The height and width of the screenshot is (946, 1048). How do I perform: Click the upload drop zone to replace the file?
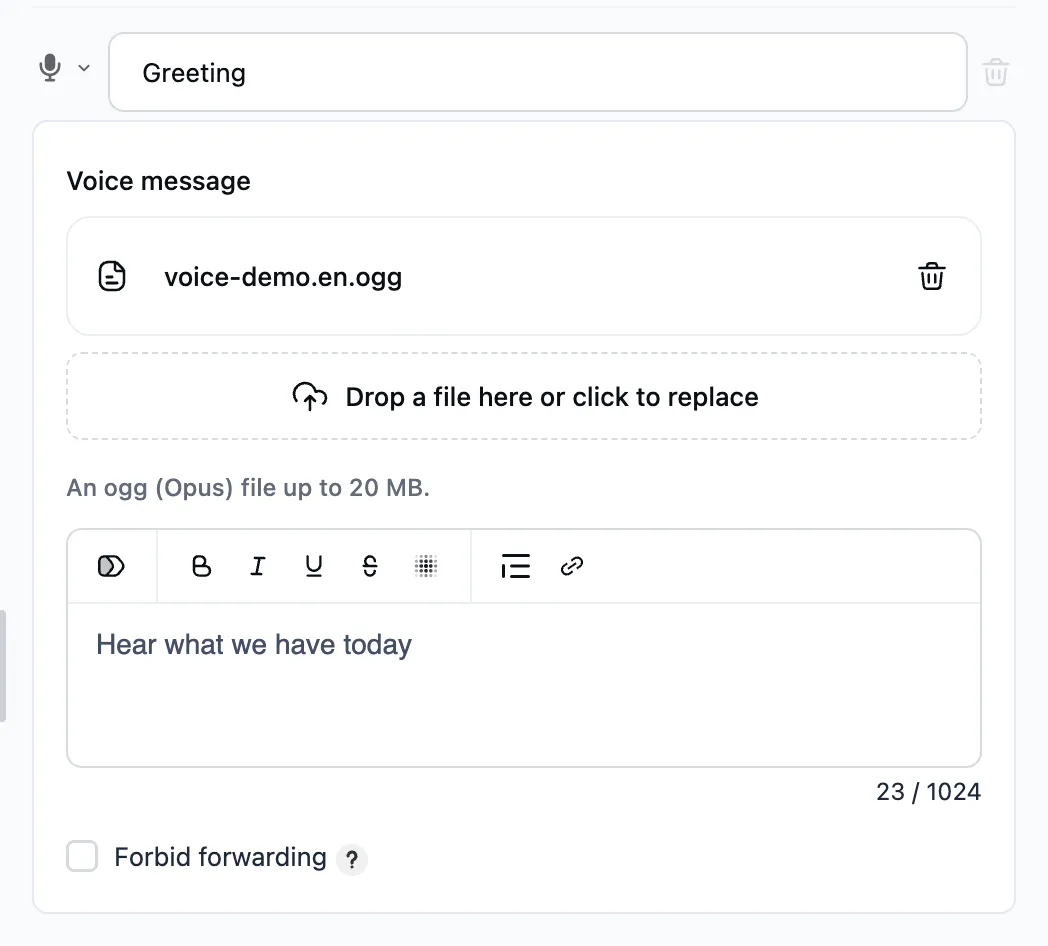[524, 396]
